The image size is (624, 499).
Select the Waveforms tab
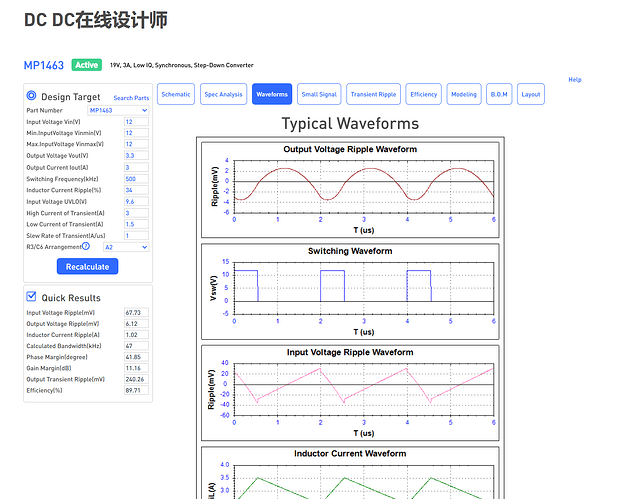(272, 94)
